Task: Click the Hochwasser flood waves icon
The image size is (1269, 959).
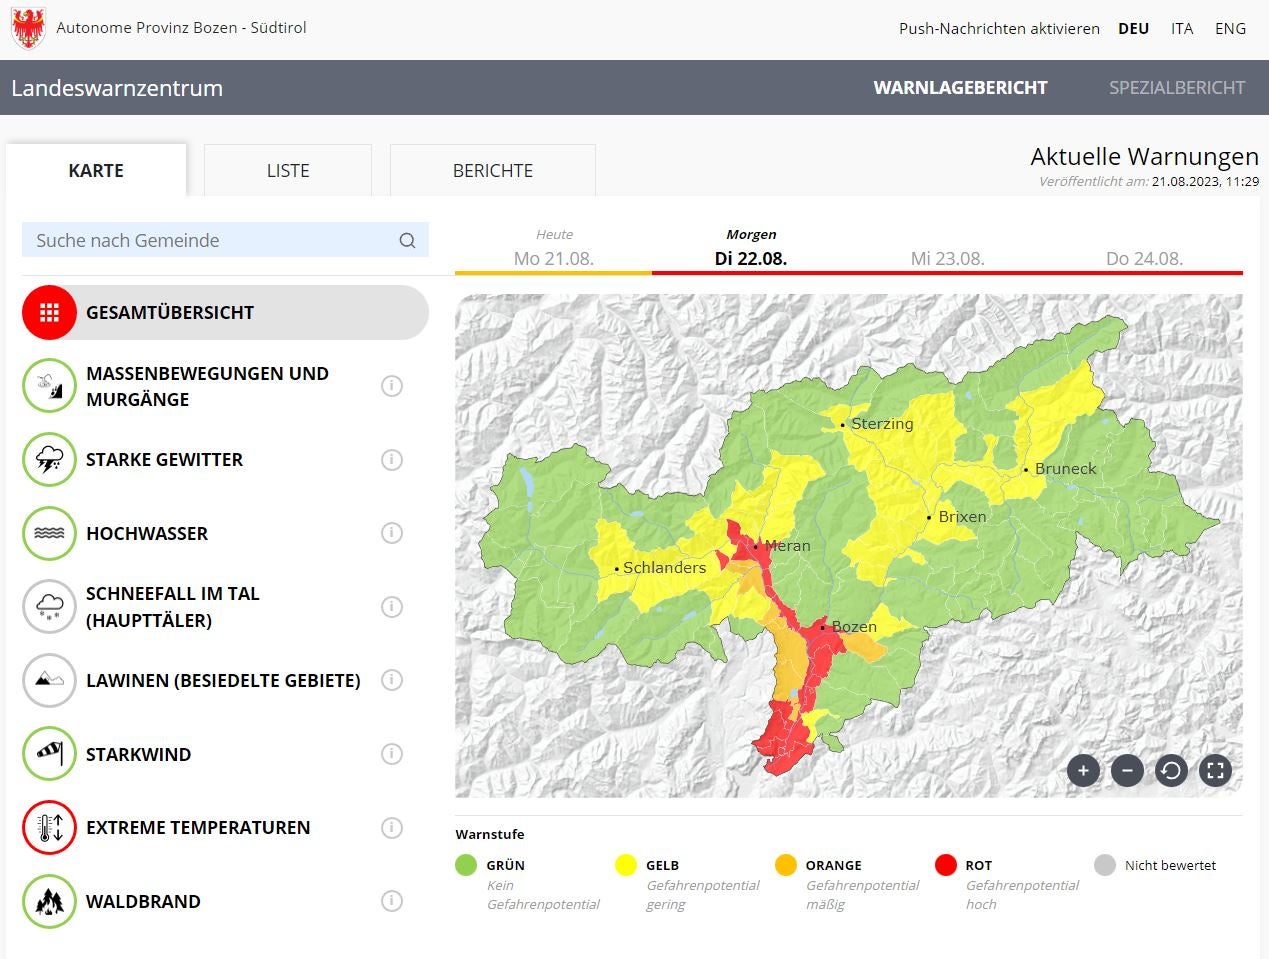Action: [x=49, y=533]
